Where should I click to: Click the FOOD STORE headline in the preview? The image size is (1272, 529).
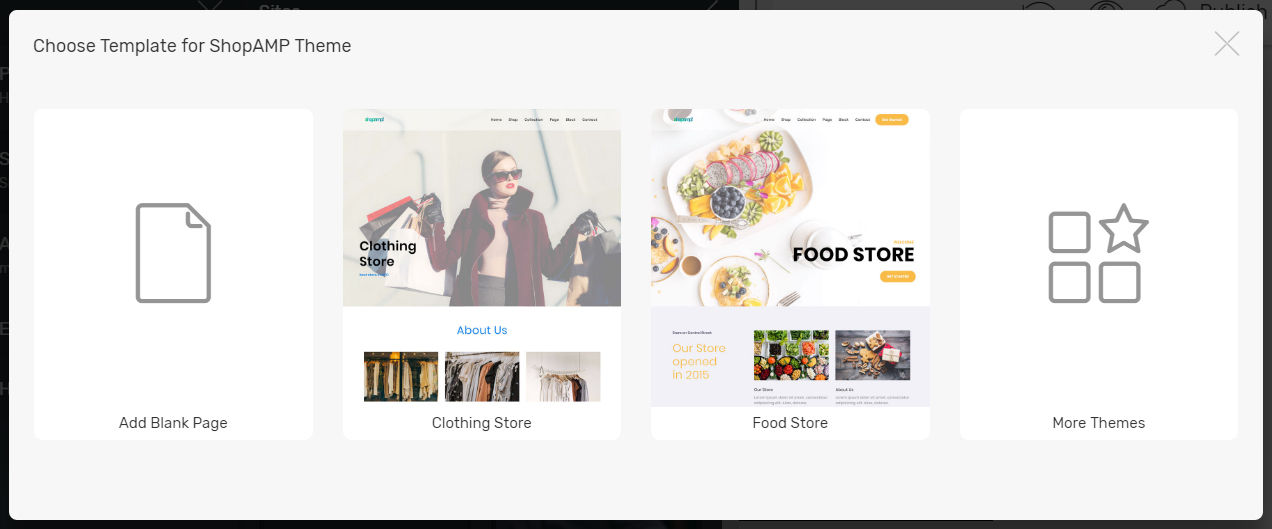coord(853,255)
